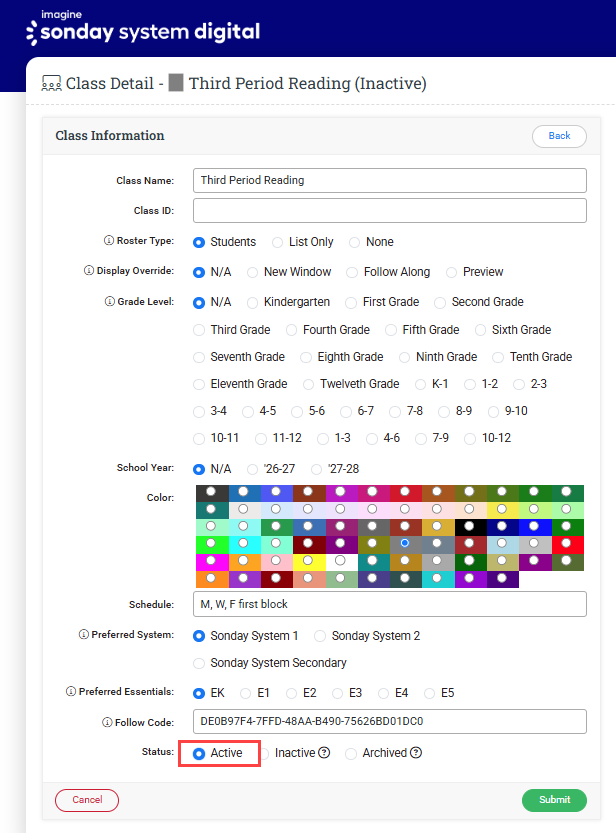Click the Sonday System Digital logo
The width and height of the screenshot is (616, 833).
pos(143,28)
